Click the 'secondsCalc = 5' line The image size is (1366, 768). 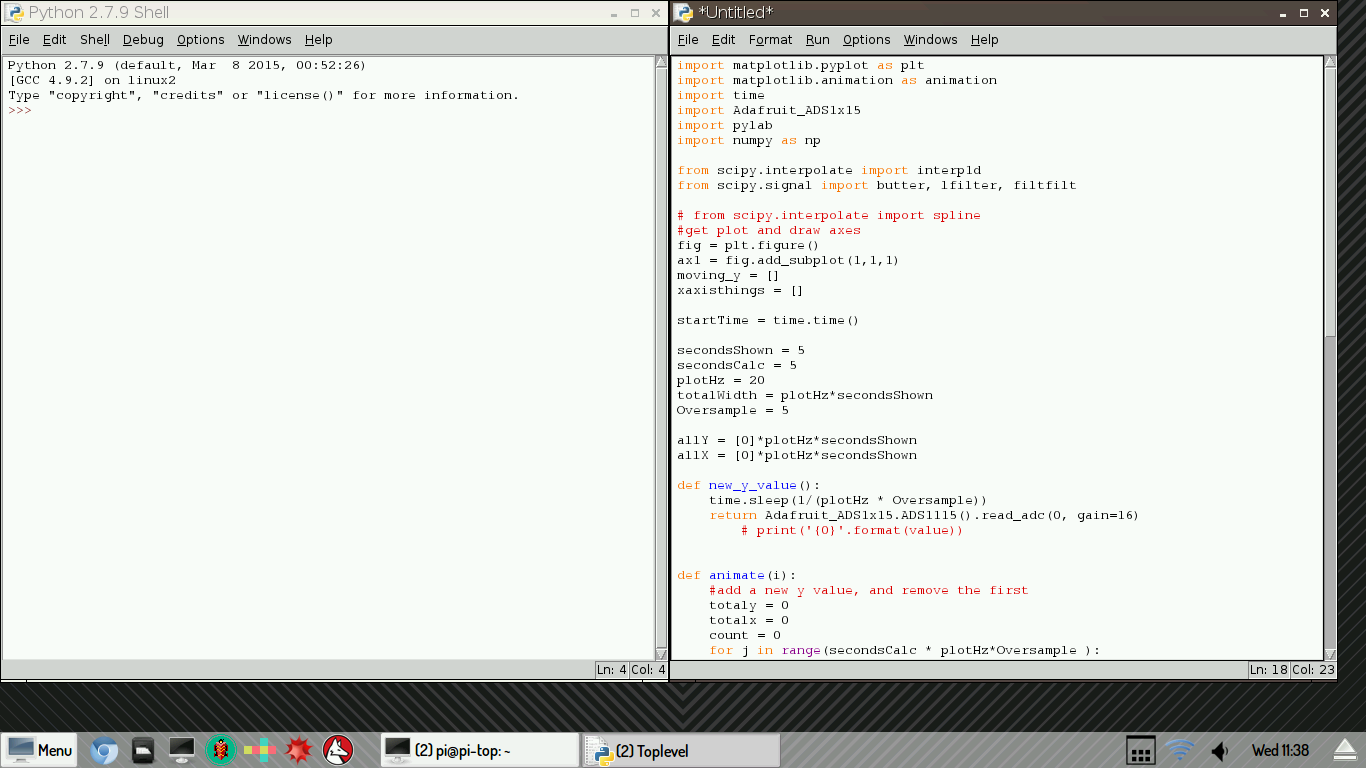(x=737, y=365)
